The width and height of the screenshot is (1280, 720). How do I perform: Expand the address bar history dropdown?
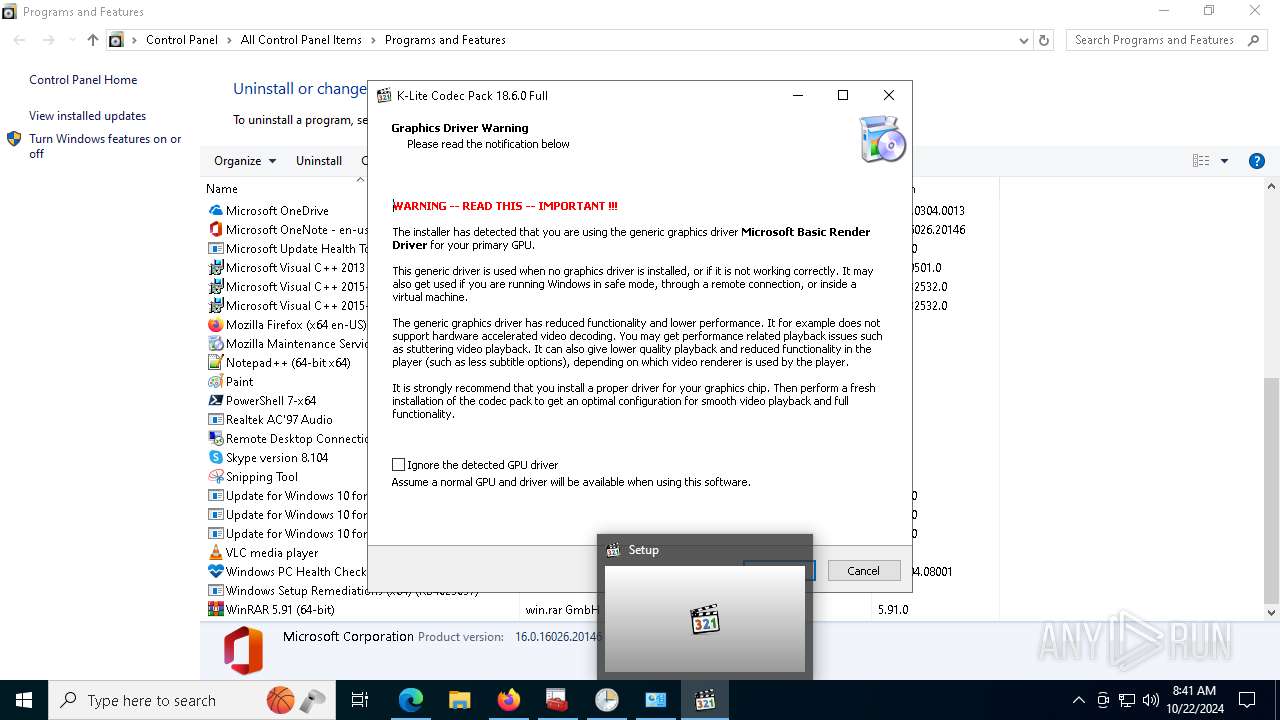1023,40
